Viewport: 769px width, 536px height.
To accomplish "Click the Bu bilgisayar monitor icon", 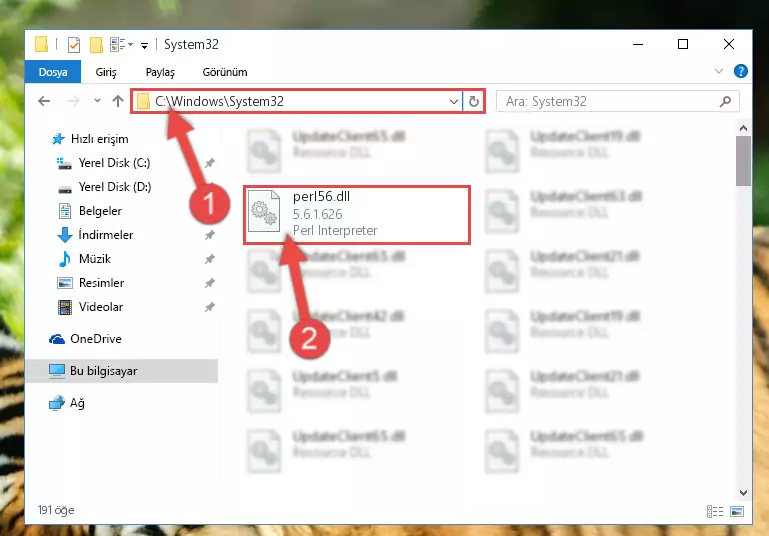I will (x=57, y=371).
